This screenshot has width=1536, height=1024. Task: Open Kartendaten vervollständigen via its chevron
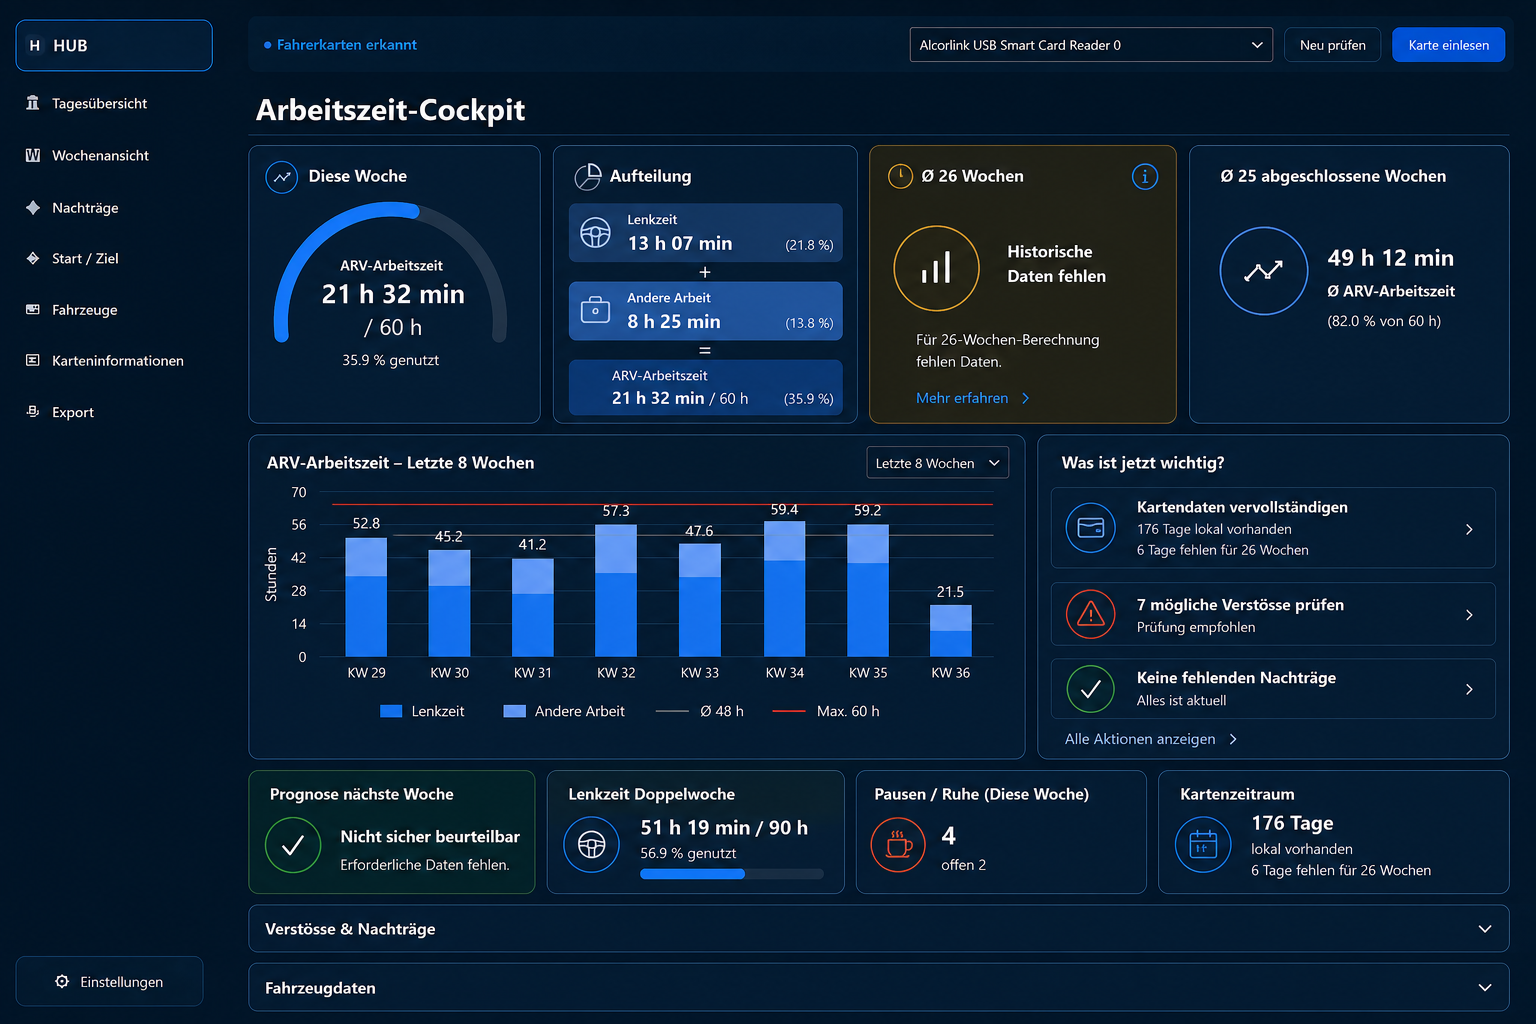[1469, 529]
